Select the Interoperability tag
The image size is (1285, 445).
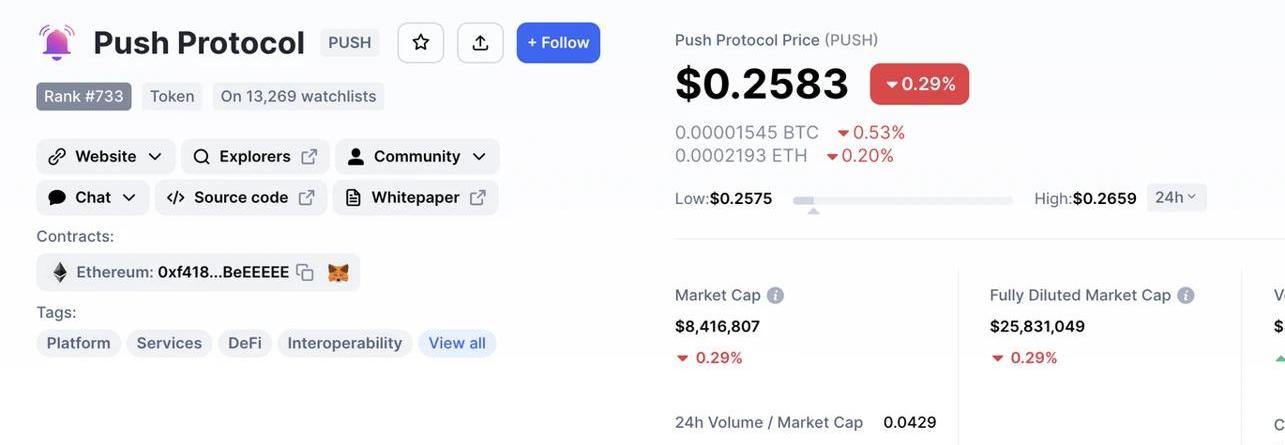click(344, 344)
